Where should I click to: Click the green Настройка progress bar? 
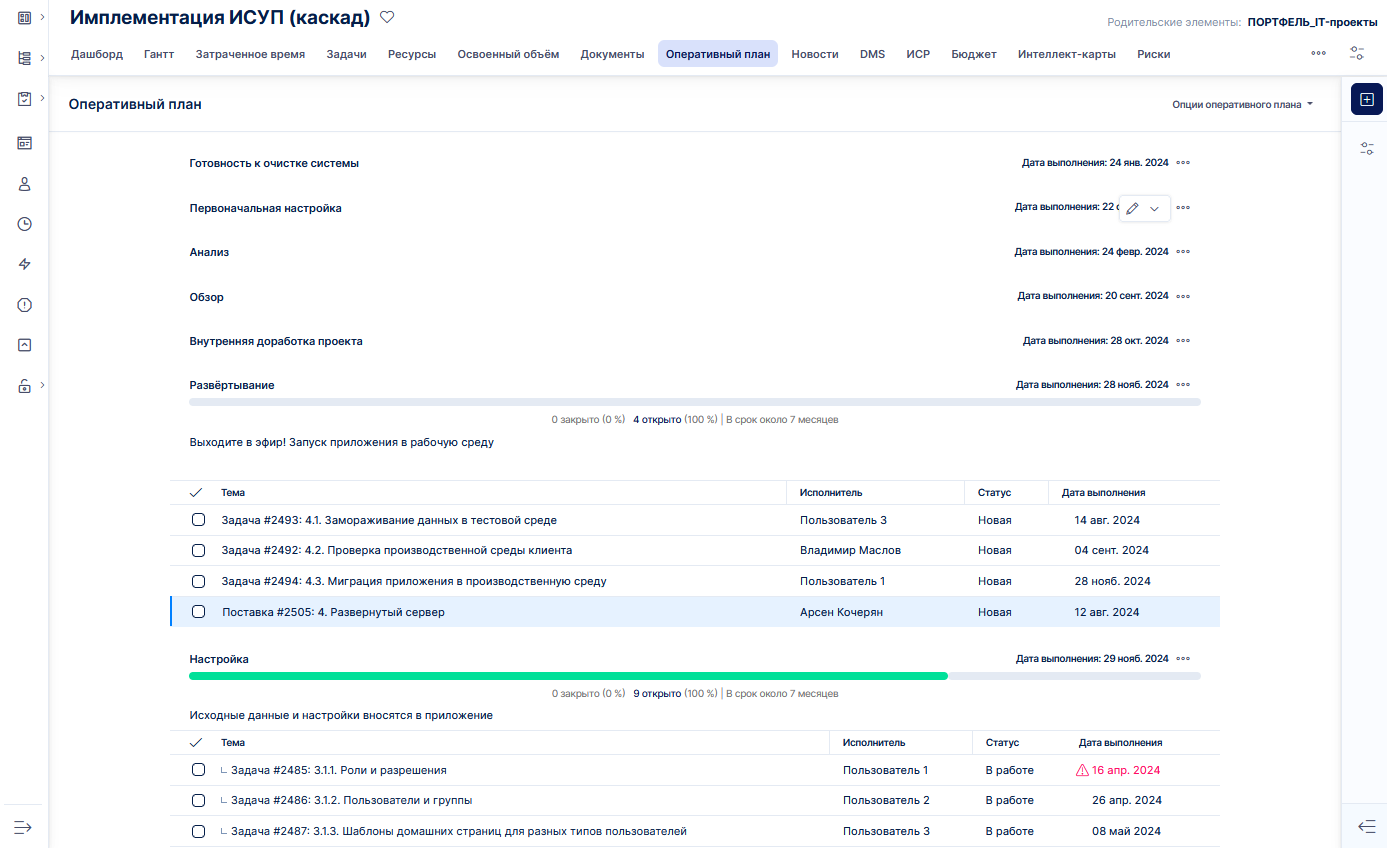pos(568,676)
